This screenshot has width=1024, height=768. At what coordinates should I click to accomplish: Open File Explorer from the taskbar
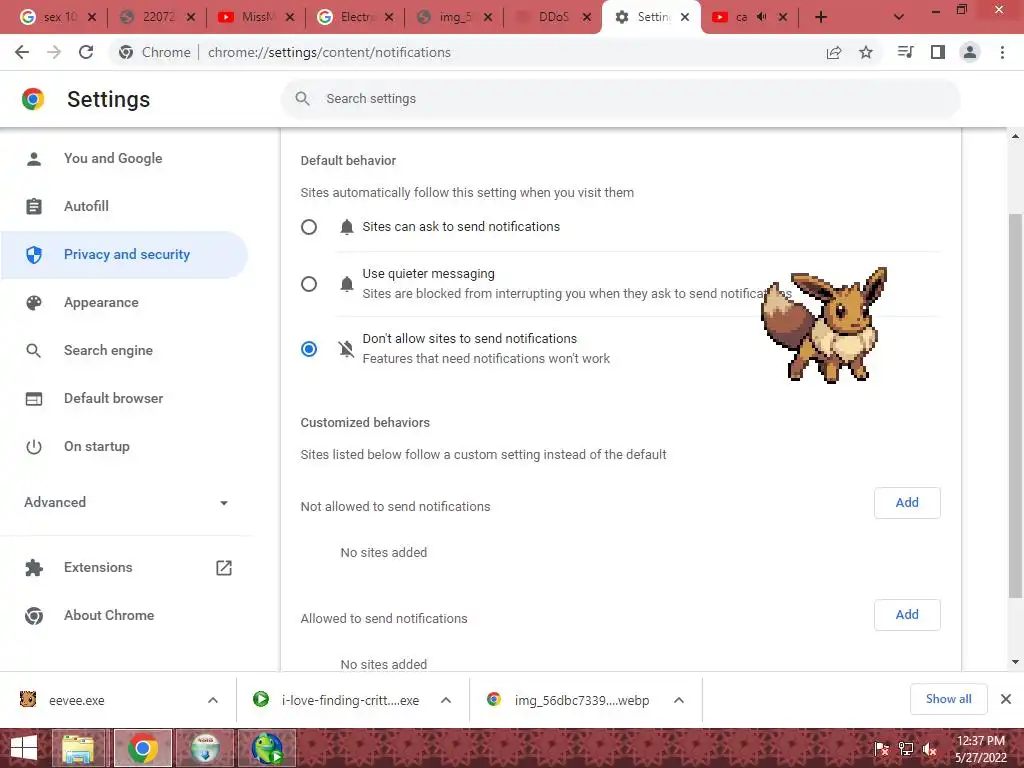(78, 748)
